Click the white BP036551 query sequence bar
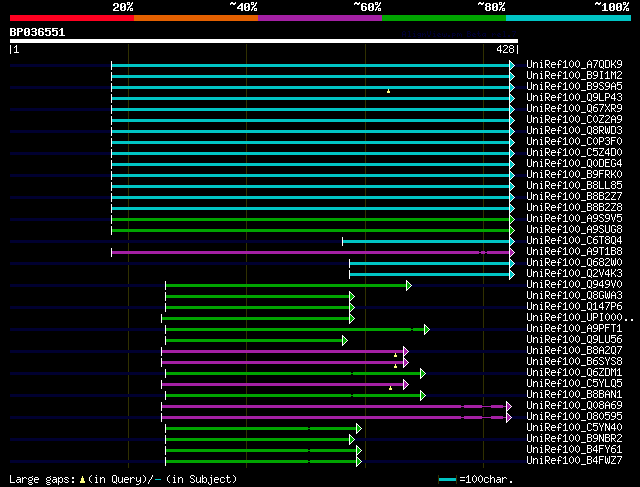Viewport: 640px width, 487px height. click(x=264, y=41)
